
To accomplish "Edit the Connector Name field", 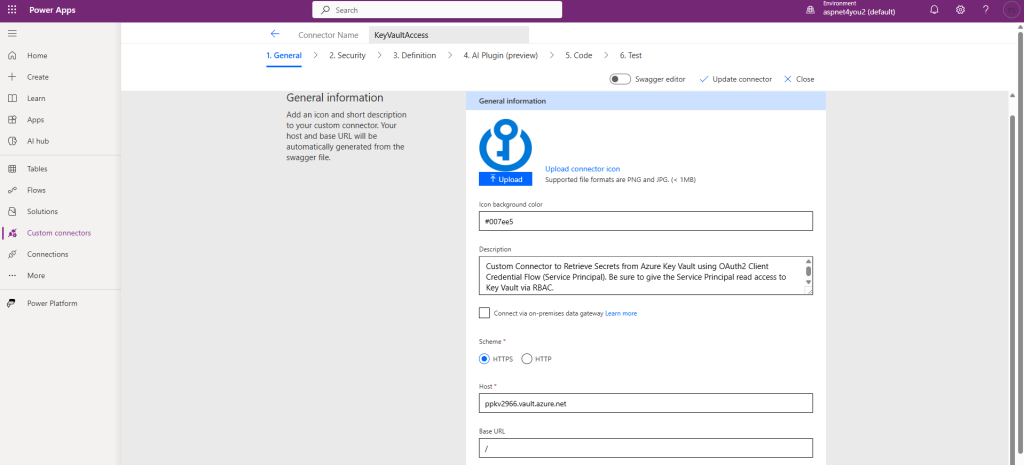I will (449, 35).
